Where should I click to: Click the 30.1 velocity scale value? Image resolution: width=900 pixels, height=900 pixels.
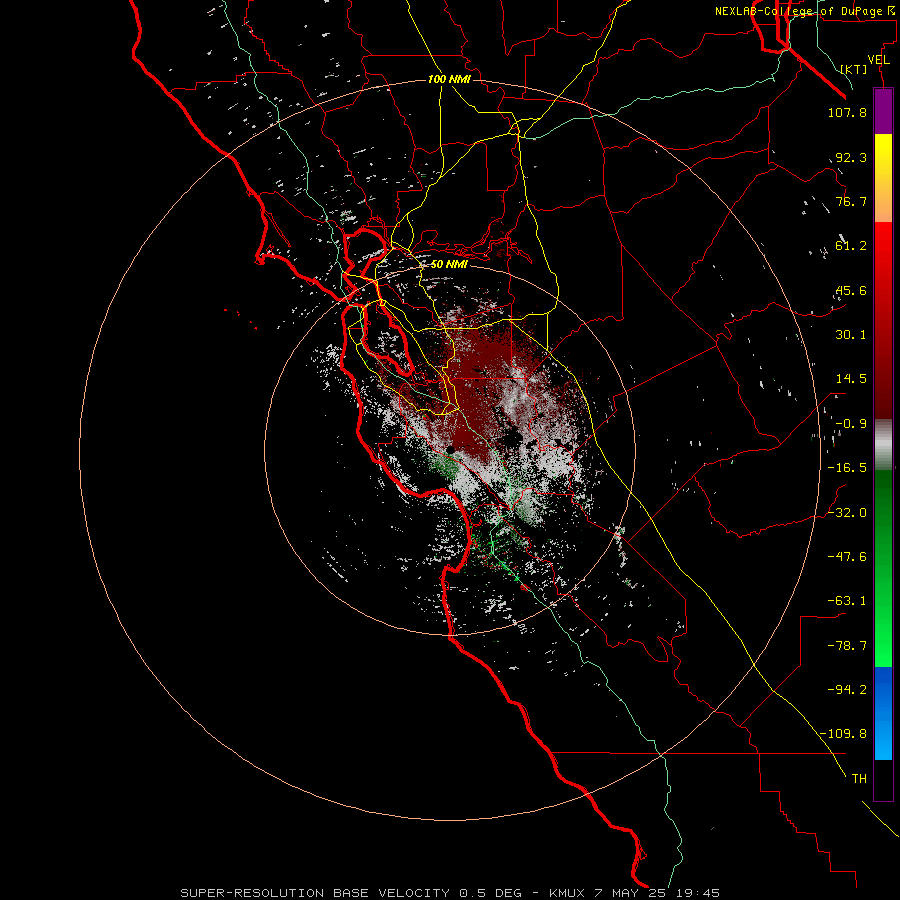pyautogui.click(x=851, y=335)
